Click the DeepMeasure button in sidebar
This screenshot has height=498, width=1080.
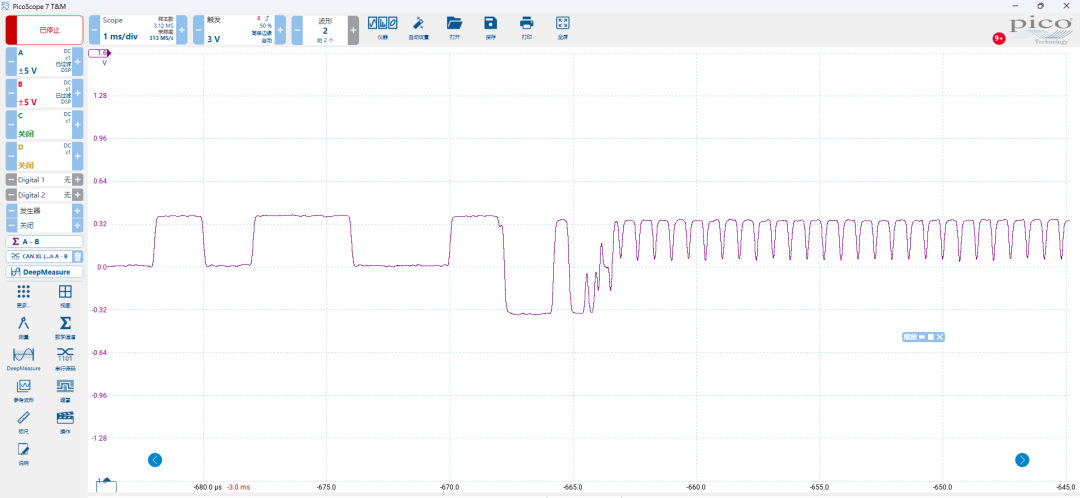click(44, 271)
